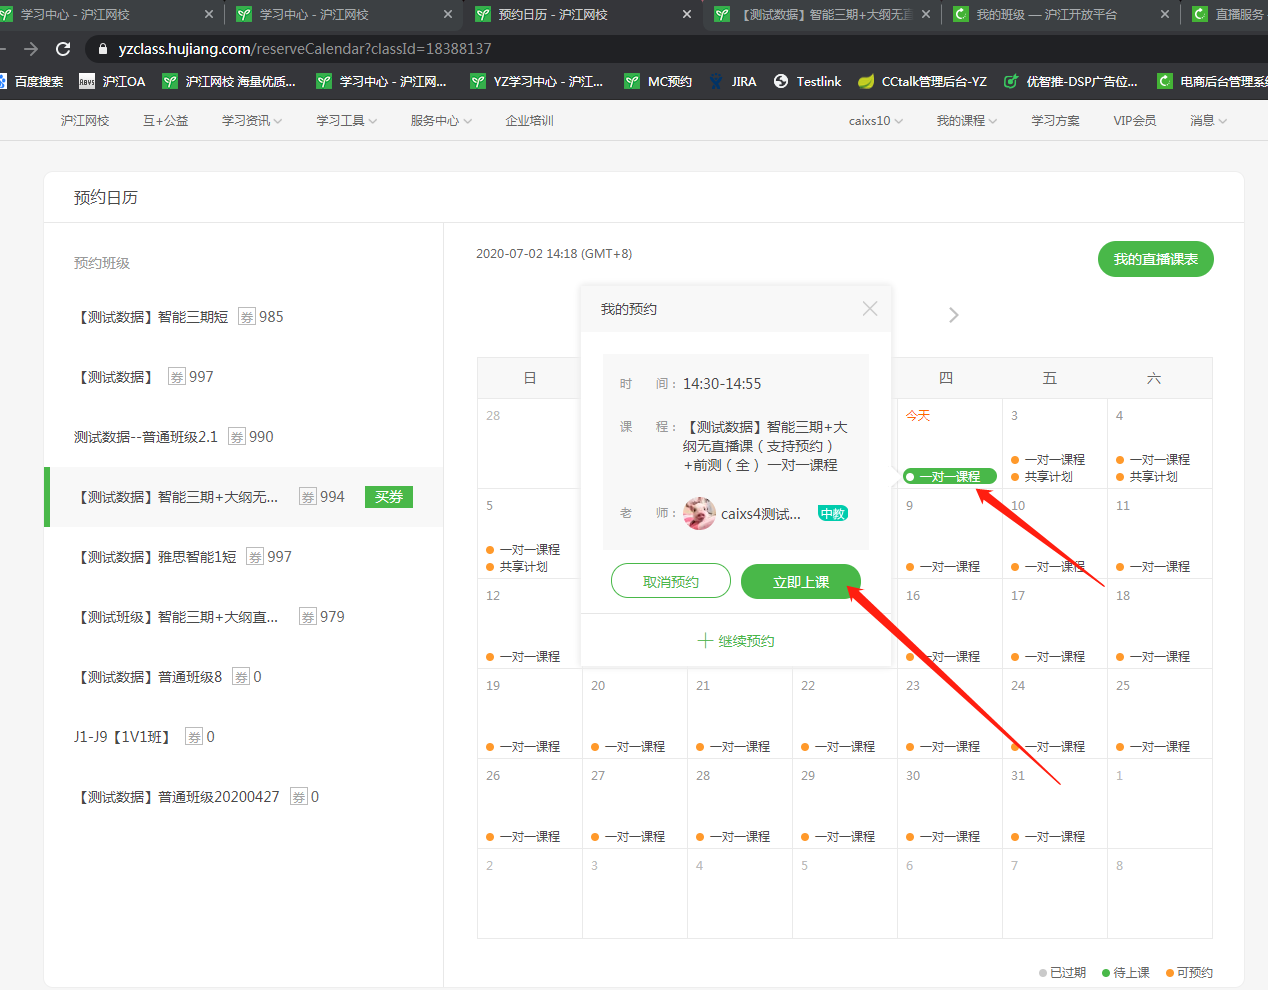
Task: Switch to the 我的班级 — 沪江开放平台 tab
Action: coord(1046,15)
